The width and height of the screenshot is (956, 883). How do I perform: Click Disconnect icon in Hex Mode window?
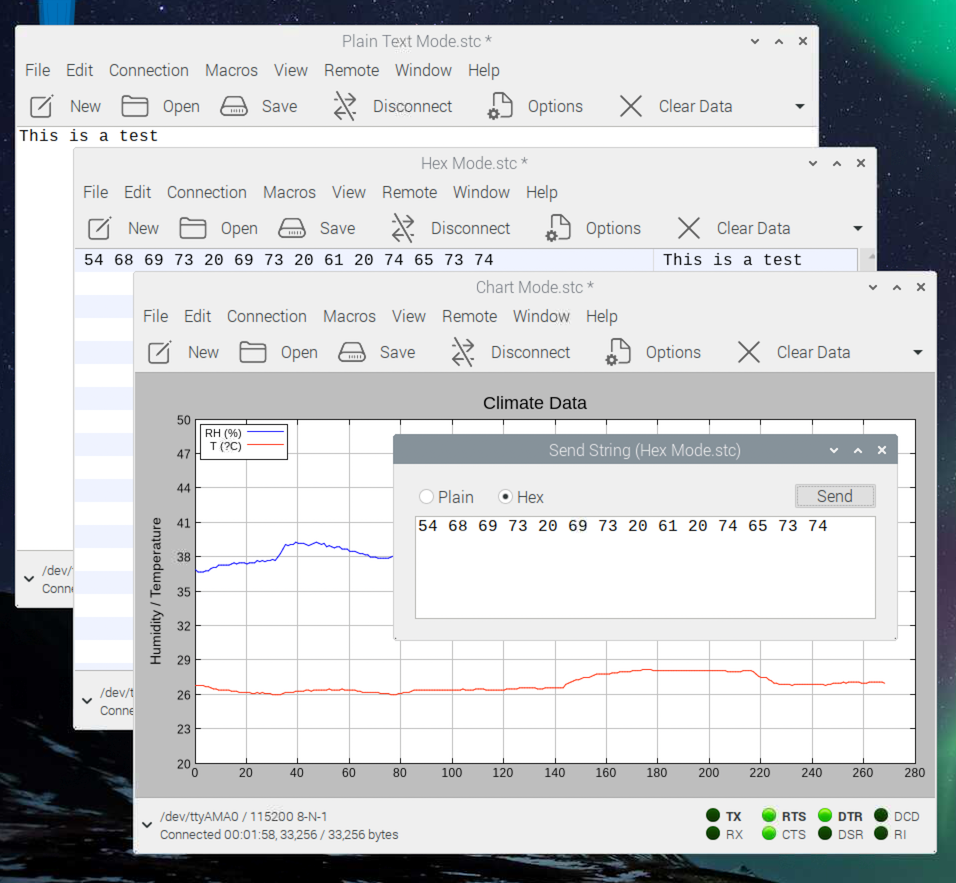pyautogui.click(x=403, y=228)
